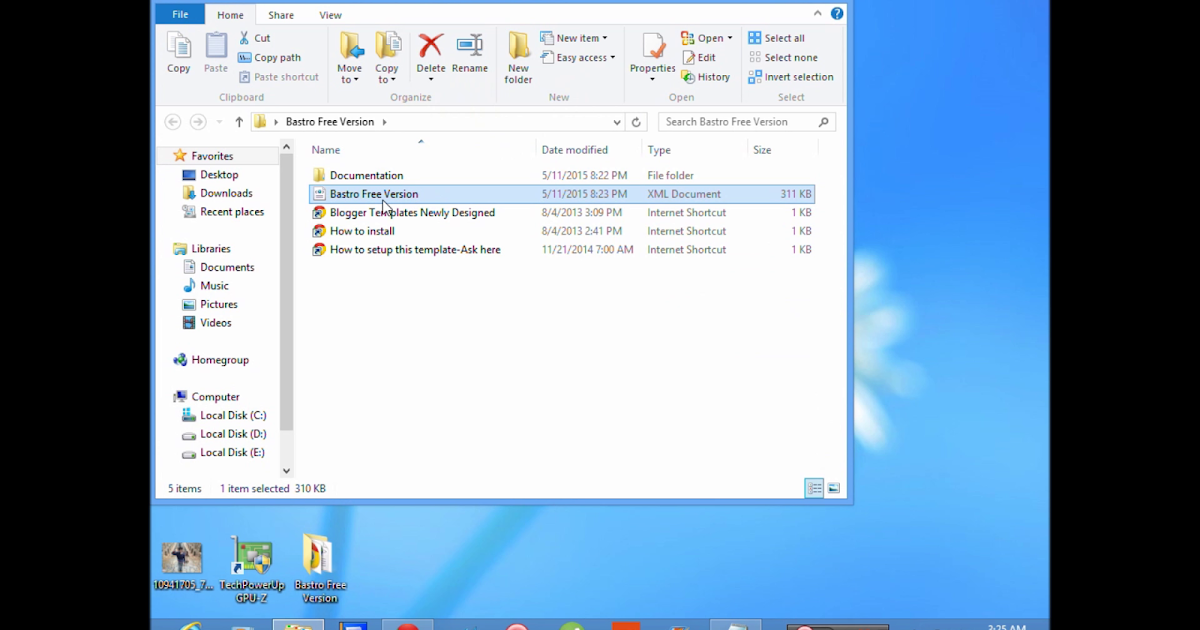
Task: Open the Move to menu
Action: pyautogui.click(x=350, y=58)
